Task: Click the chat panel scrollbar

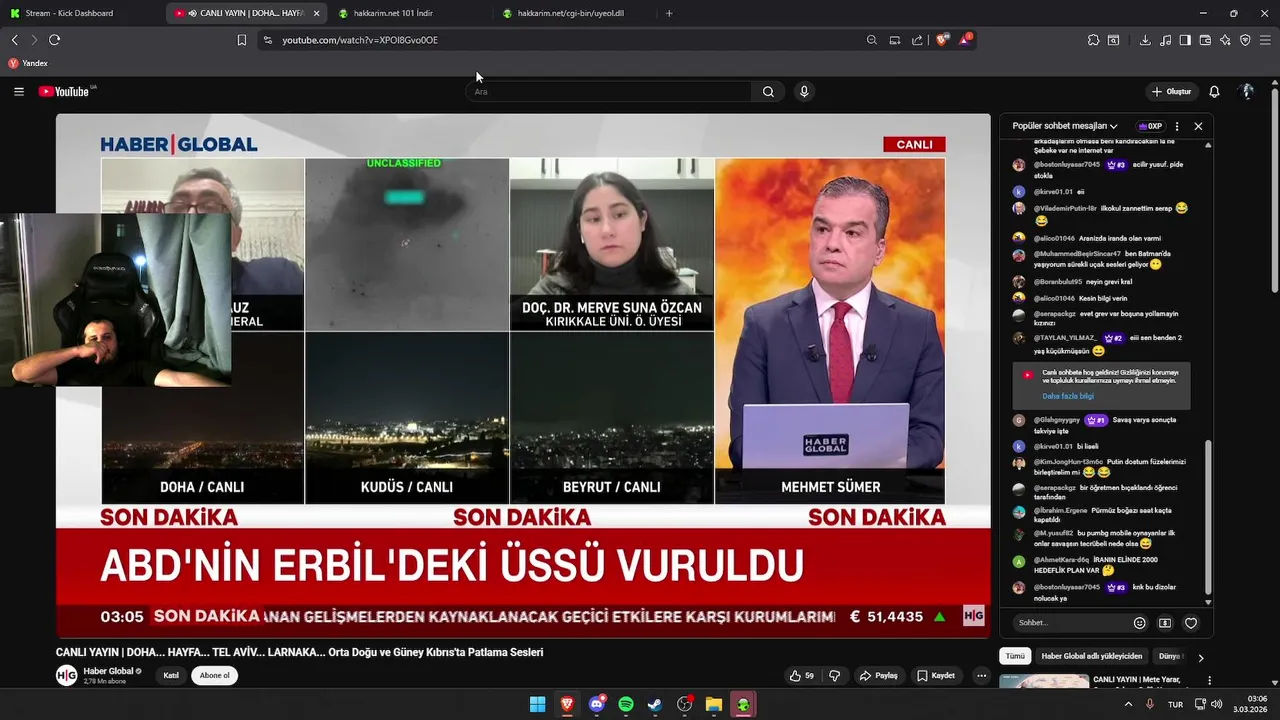Action: [1208, 515]
